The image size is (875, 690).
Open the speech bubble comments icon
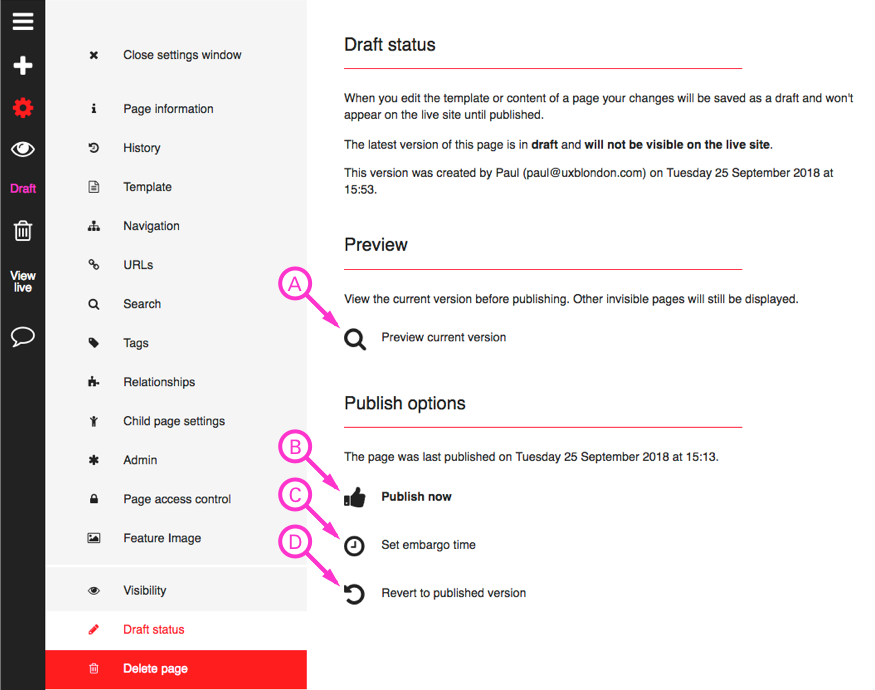point(22,337)
